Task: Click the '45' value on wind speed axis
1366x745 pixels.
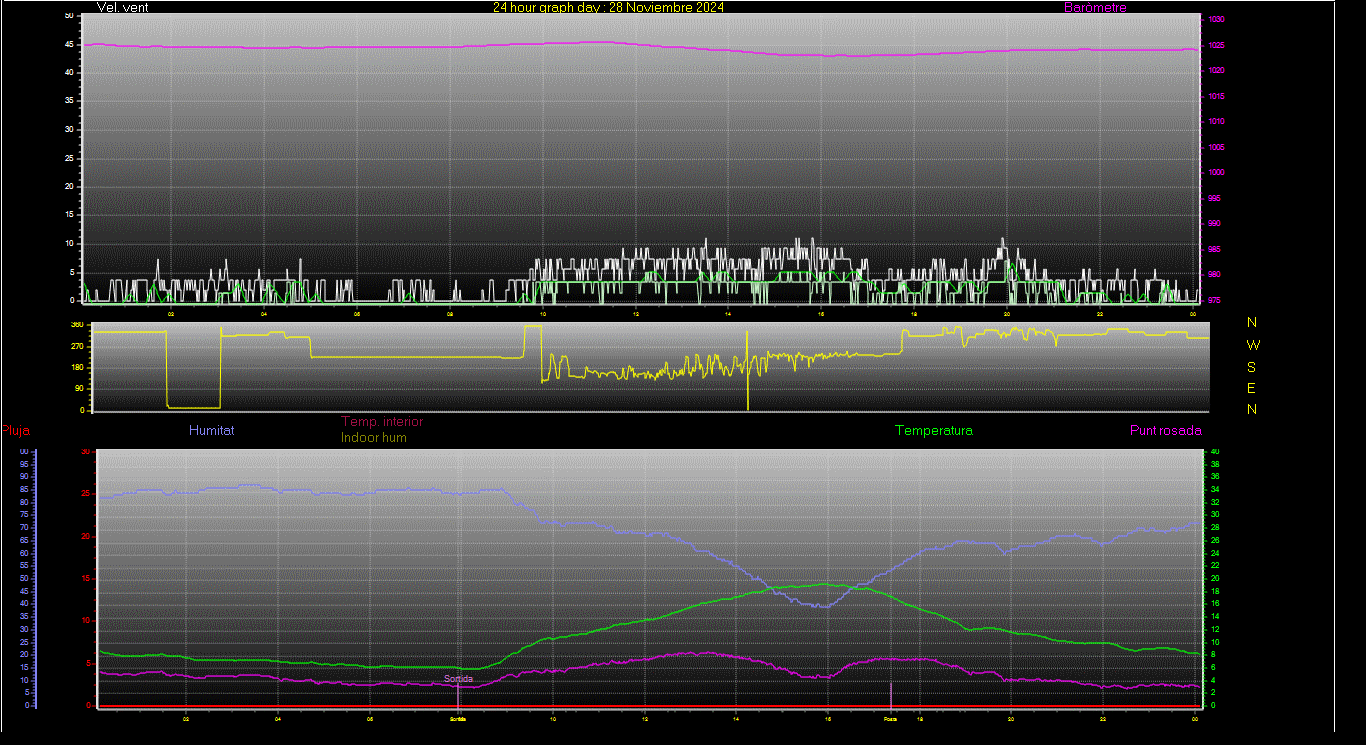Action: point(68,44)
